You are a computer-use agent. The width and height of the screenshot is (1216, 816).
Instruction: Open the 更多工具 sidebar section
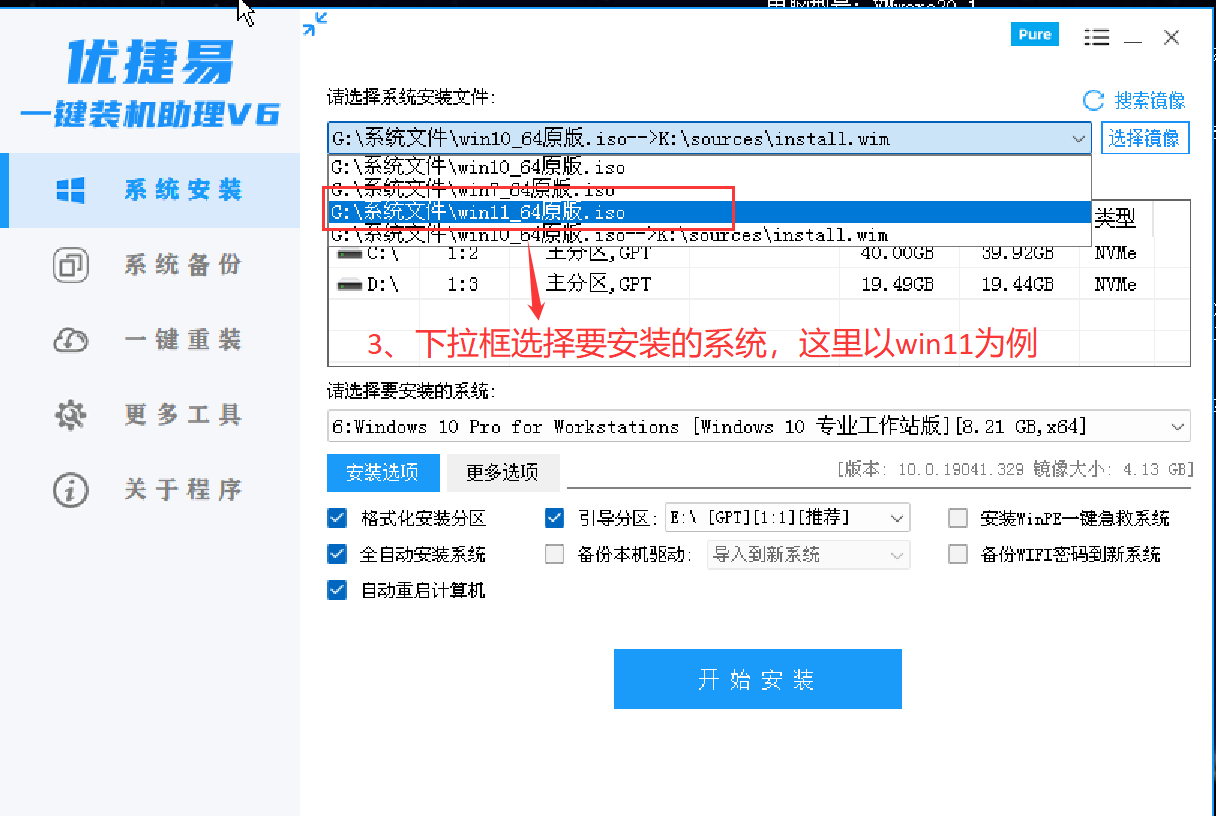point(150,415)
